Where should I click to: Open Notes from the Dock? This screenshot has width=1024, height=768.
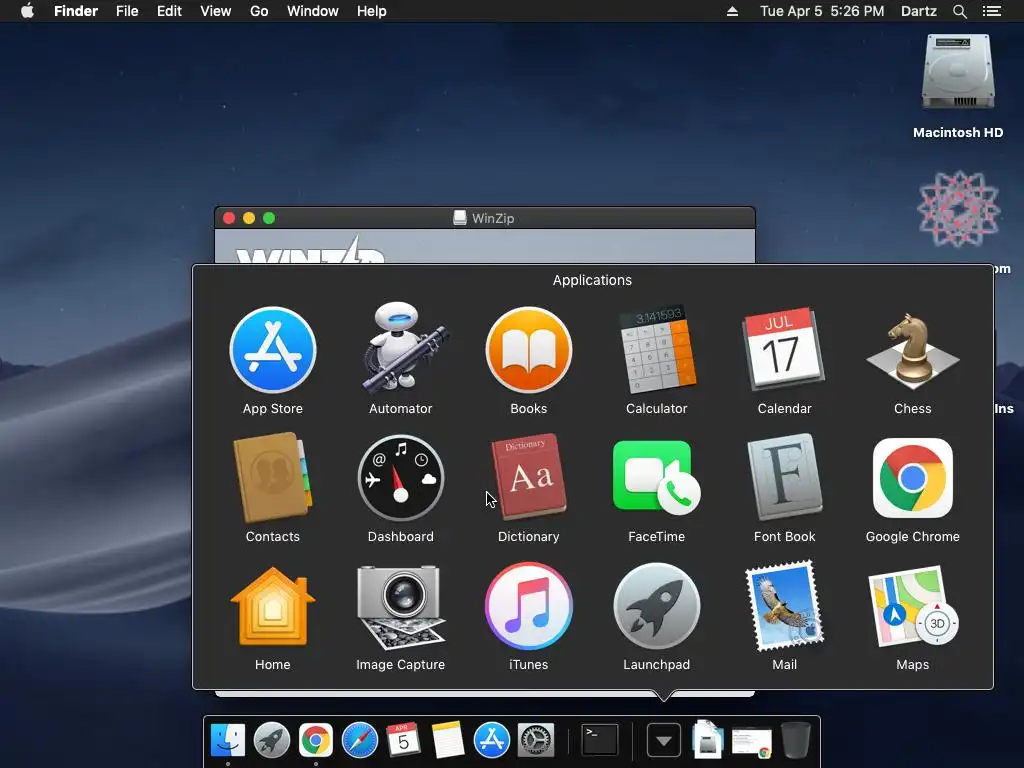click(447, 741)
